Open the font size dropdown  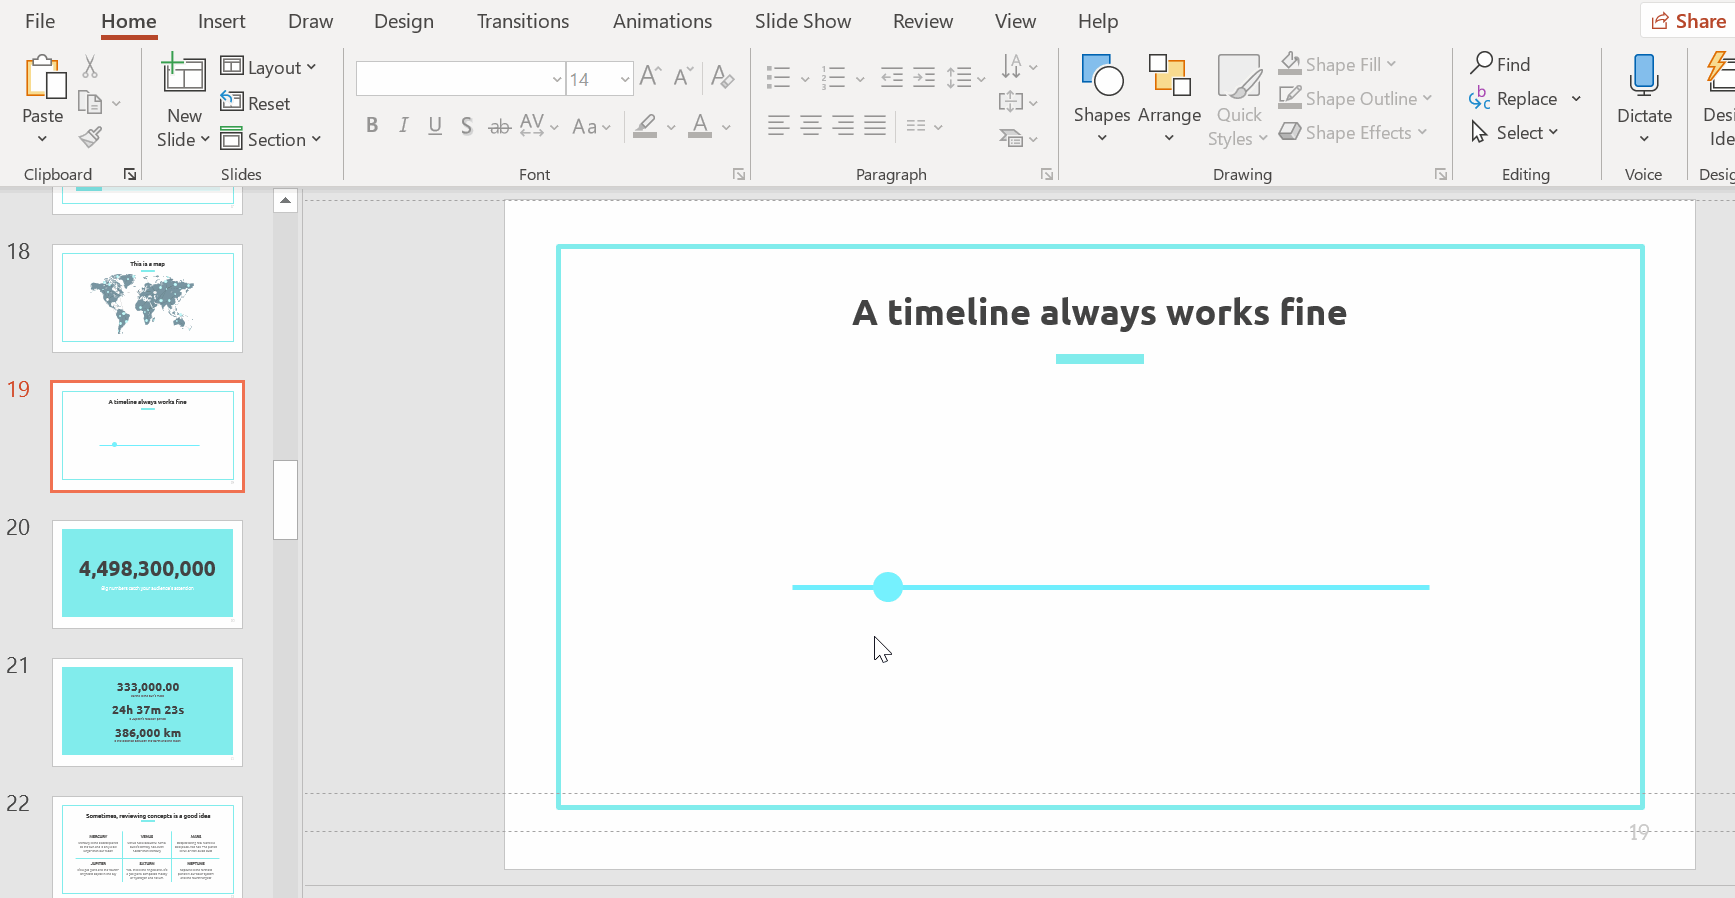624,79
